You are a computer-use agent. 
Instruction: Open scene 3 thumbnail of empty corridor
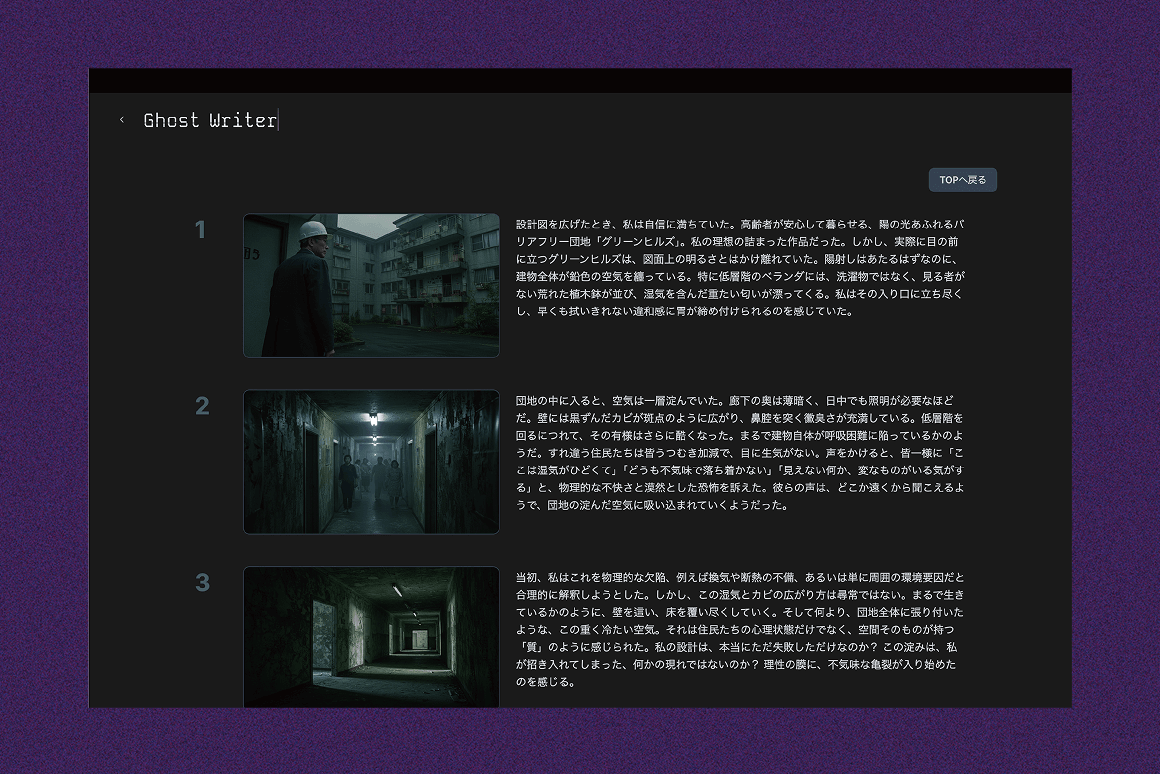click(x=371, y=637)
